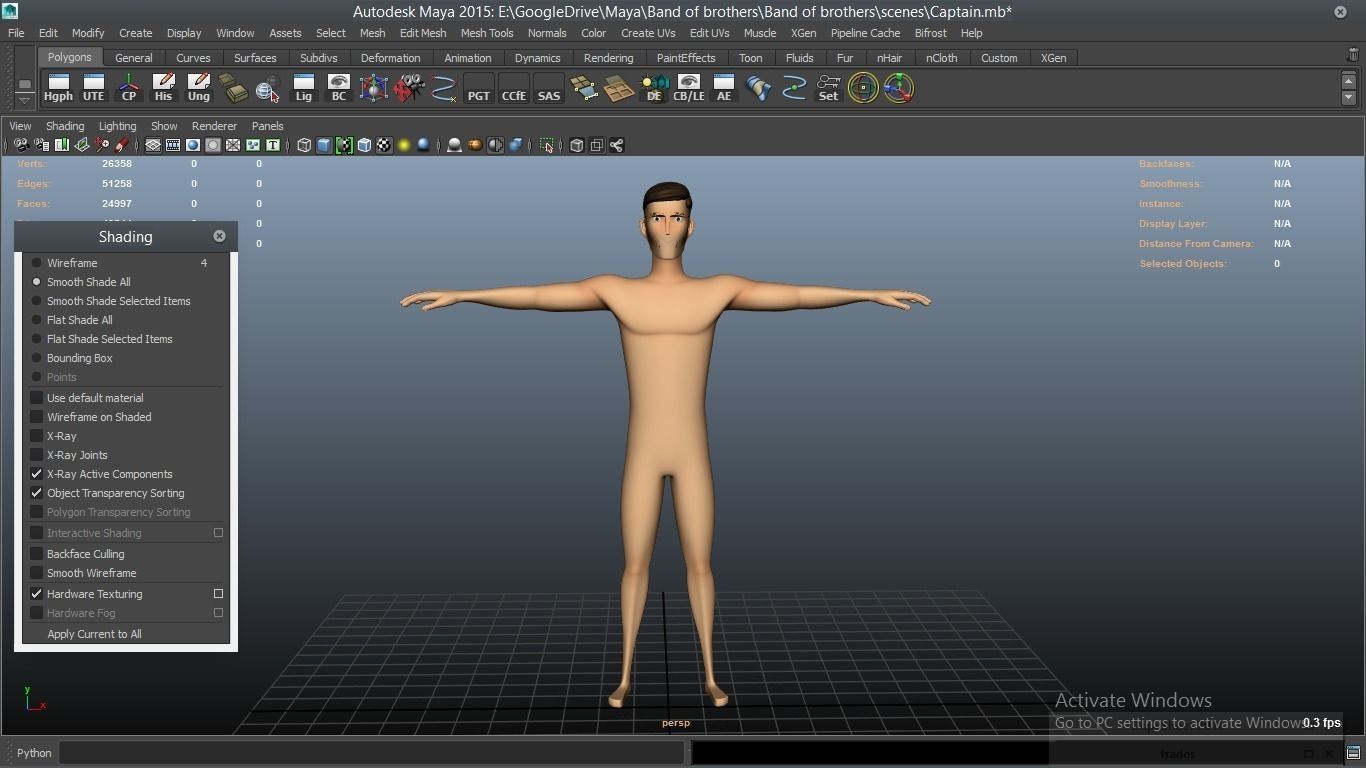Screen dimensions: 1366x768
Task: Click the wireframe cube viewport icon
Action: pos(304,145)
